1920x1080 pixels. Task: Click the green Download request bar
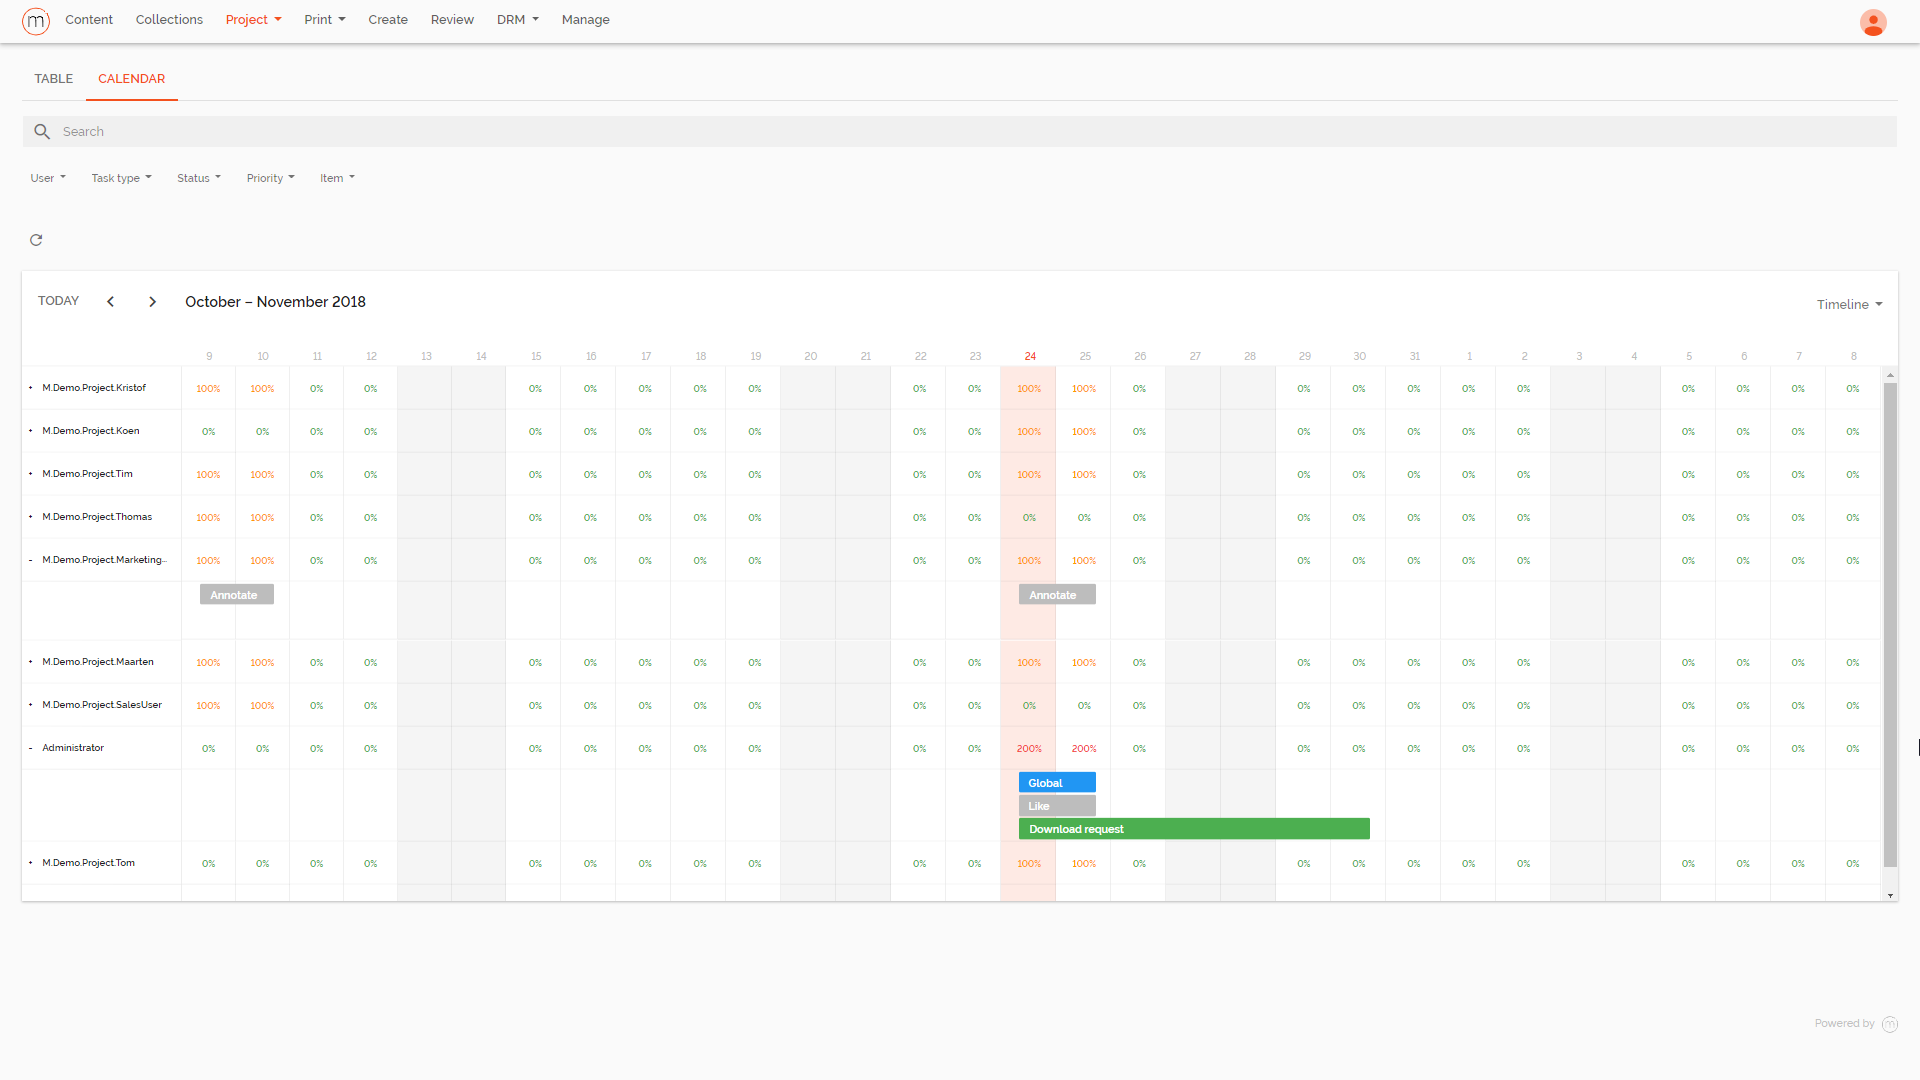(1194, 828)
